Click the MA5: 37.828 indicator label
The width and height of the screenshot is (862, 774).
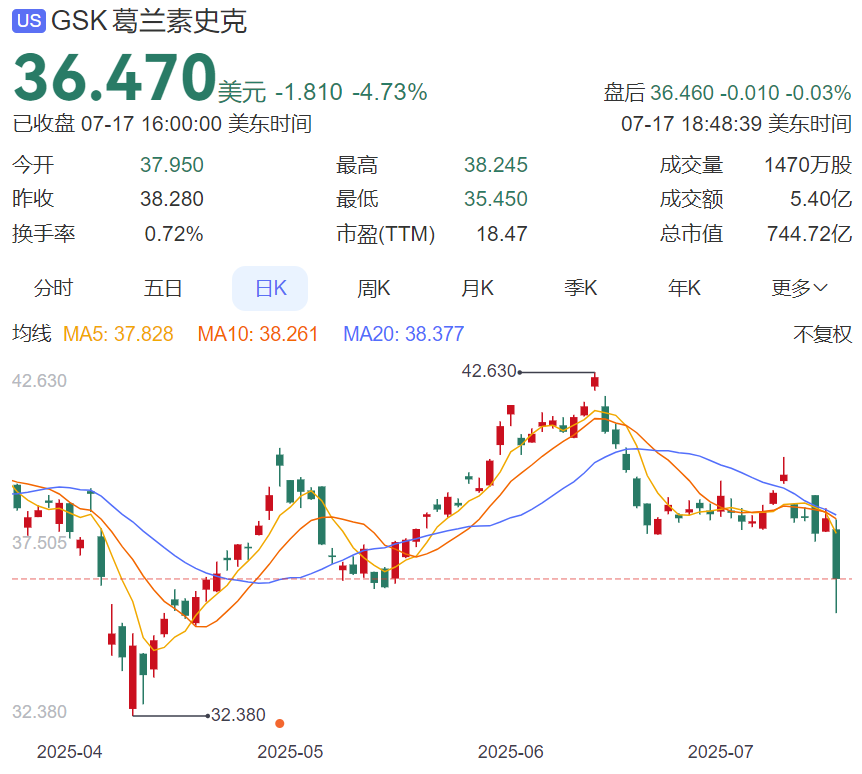[118, 334]
